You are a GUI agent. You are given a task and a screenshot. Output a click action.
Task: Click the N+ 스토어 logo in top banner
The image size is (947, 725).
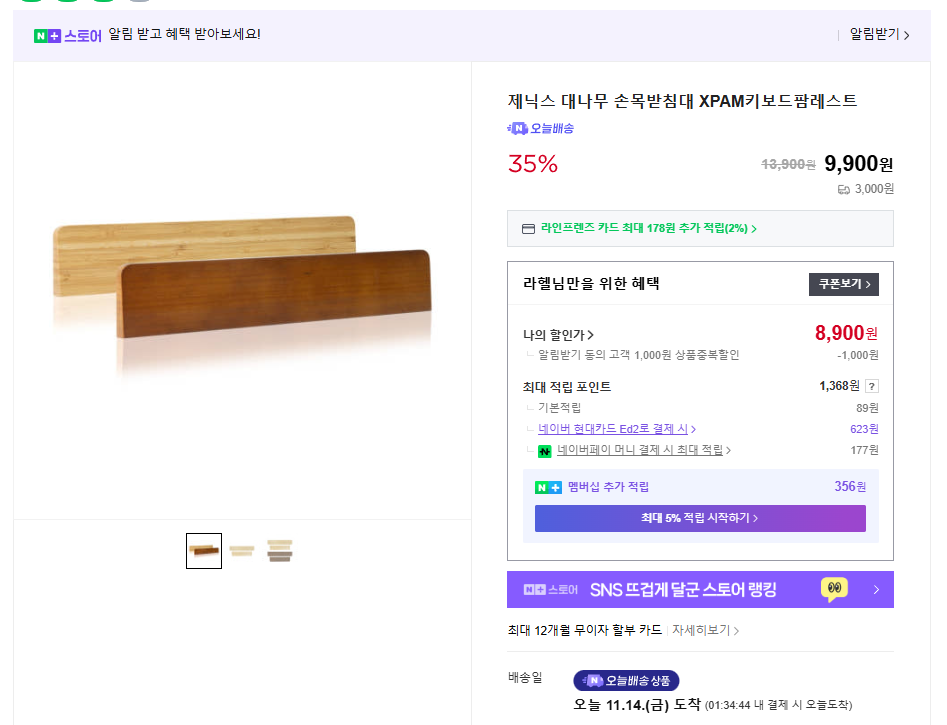[x=67, y=35]
